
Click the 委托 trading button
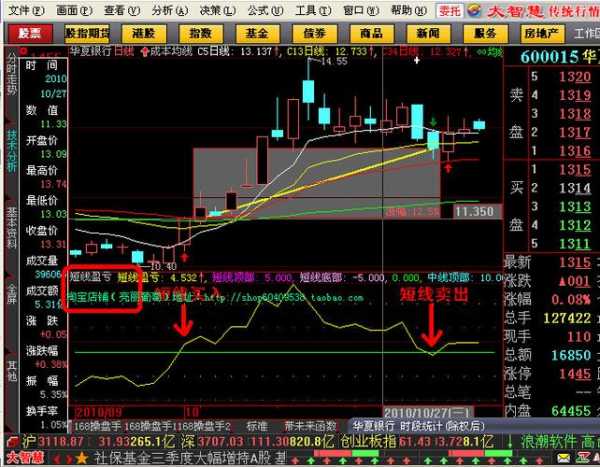pos(450,11)
